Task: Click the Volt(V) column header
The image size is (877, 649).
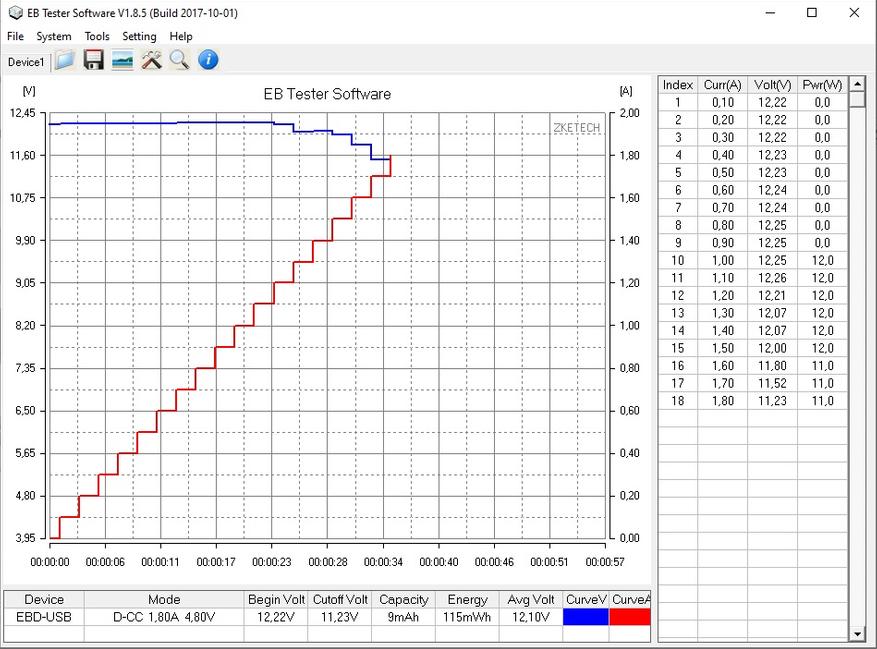Action: [772, 84]
